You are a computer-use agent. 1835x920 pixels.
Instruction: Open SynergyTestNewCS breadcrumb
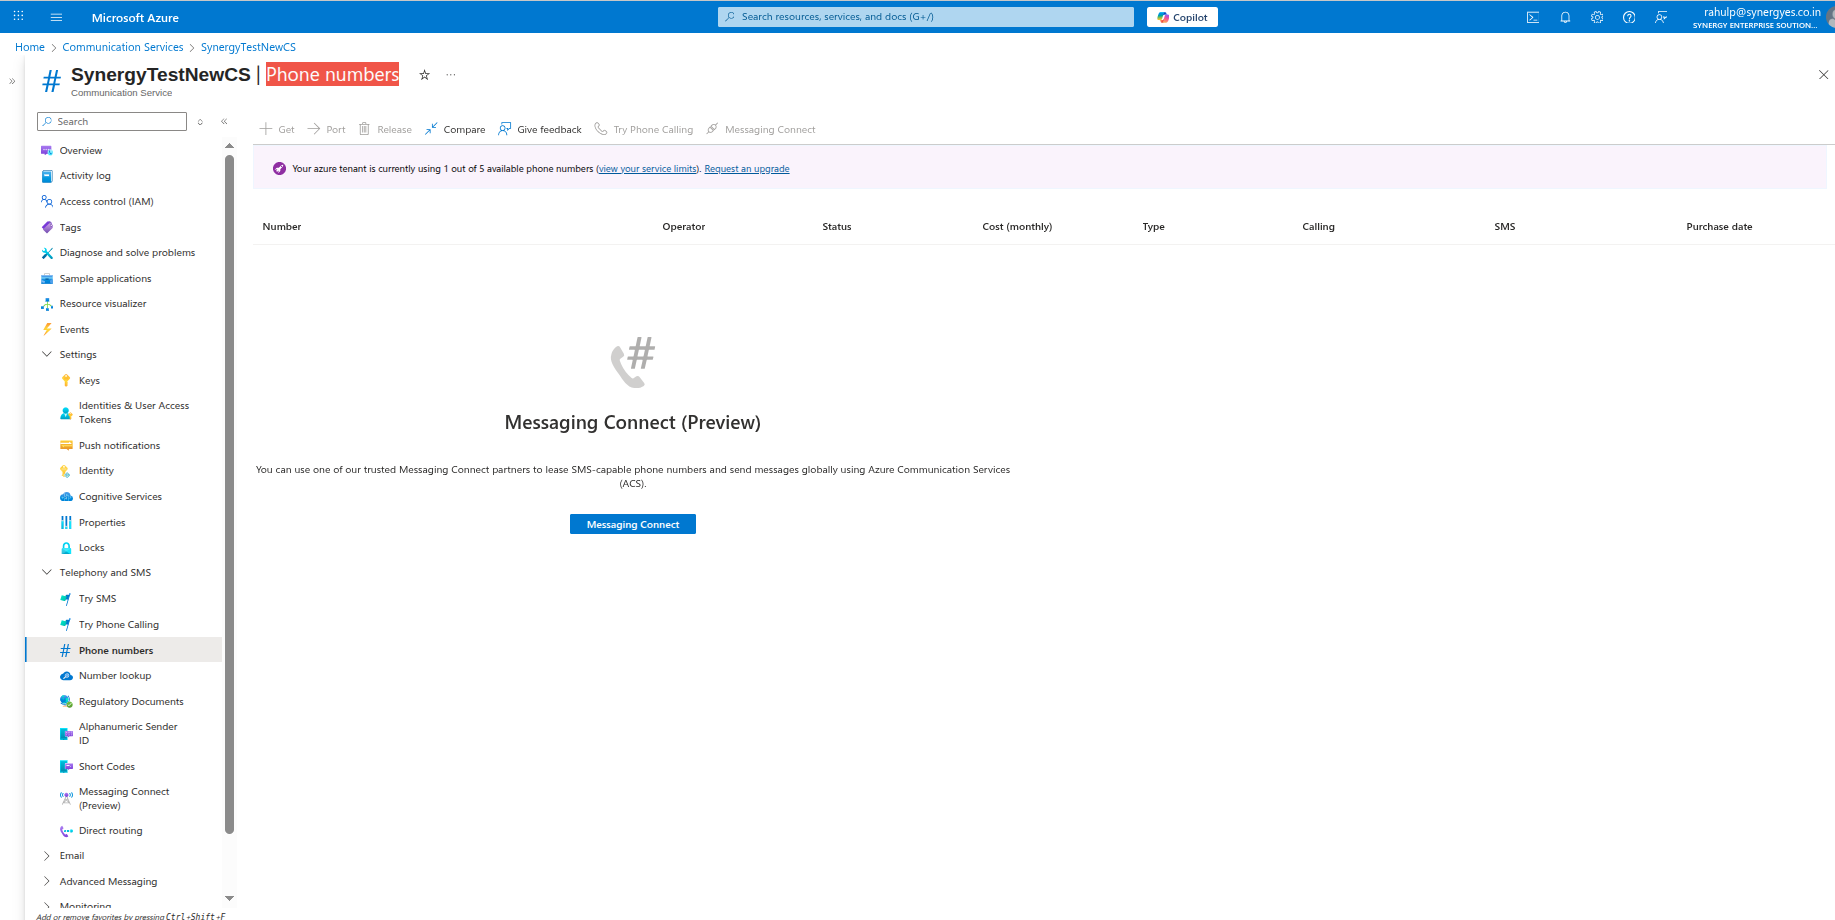click(x=248, y=47)
